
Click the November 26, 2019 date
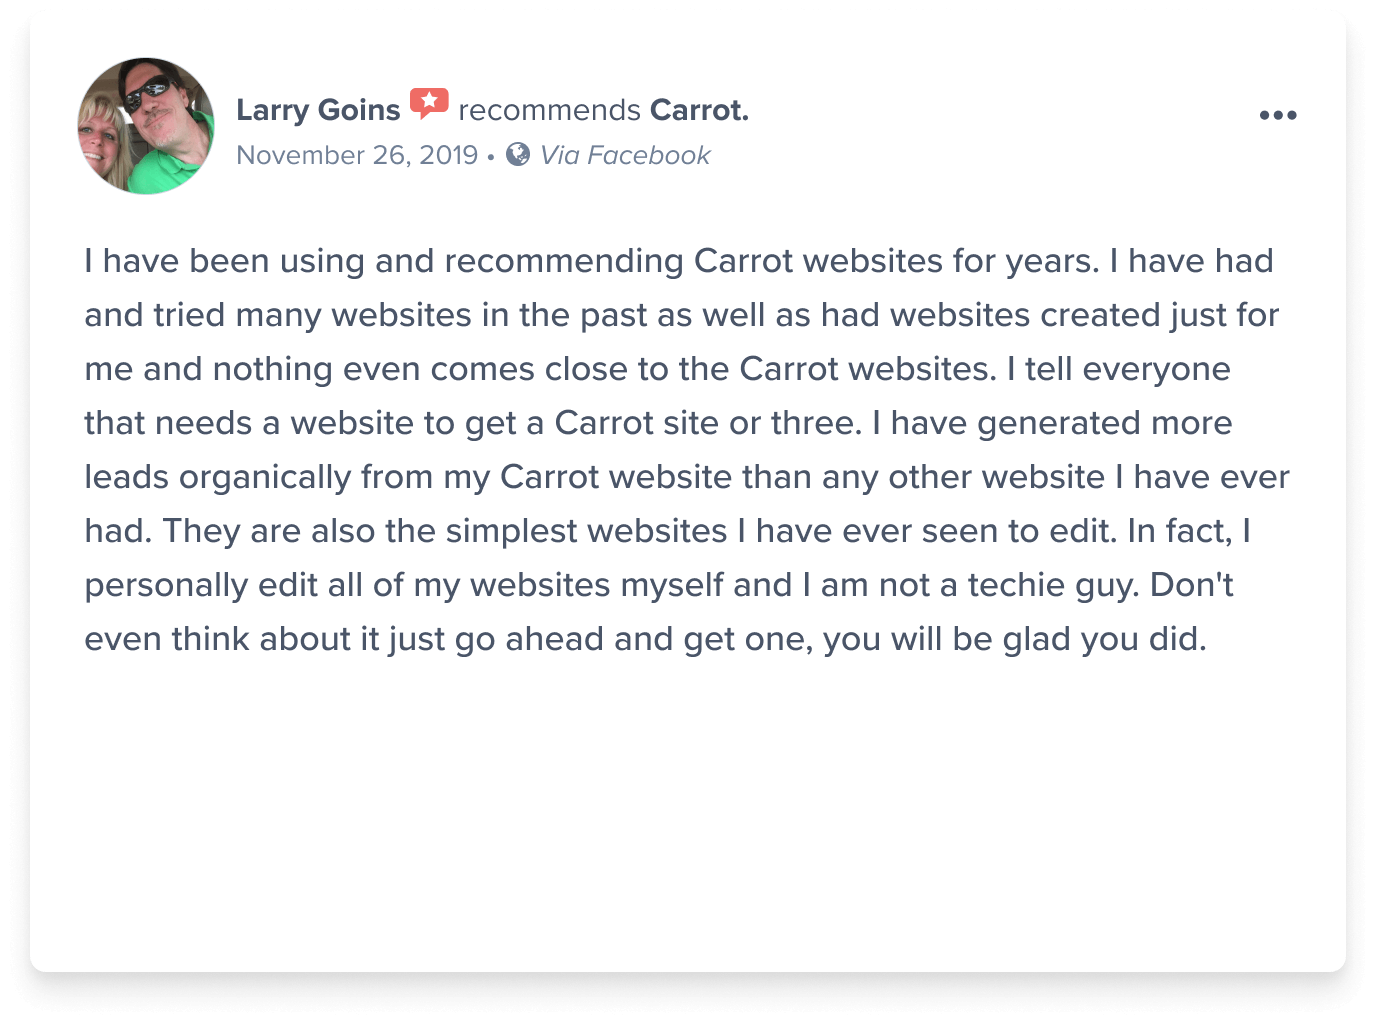(357, 155)
